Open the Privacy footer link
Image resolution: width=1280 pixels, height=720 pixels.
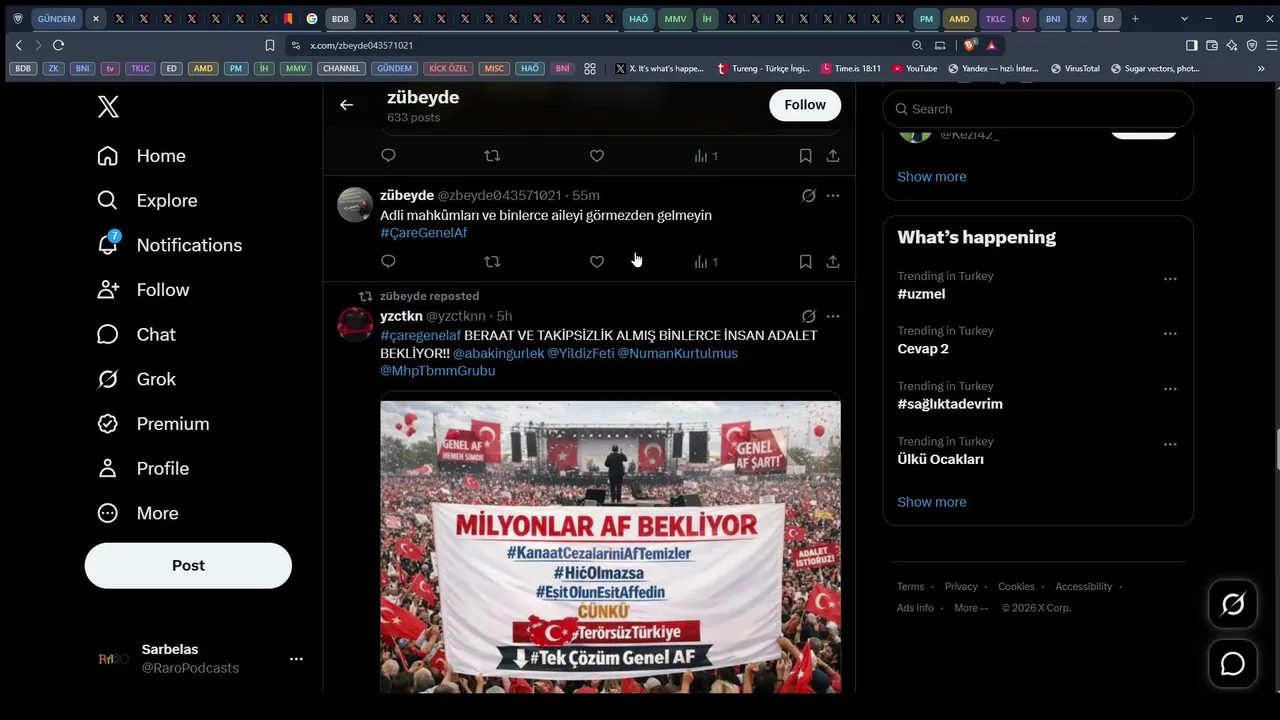coord(961,587)
